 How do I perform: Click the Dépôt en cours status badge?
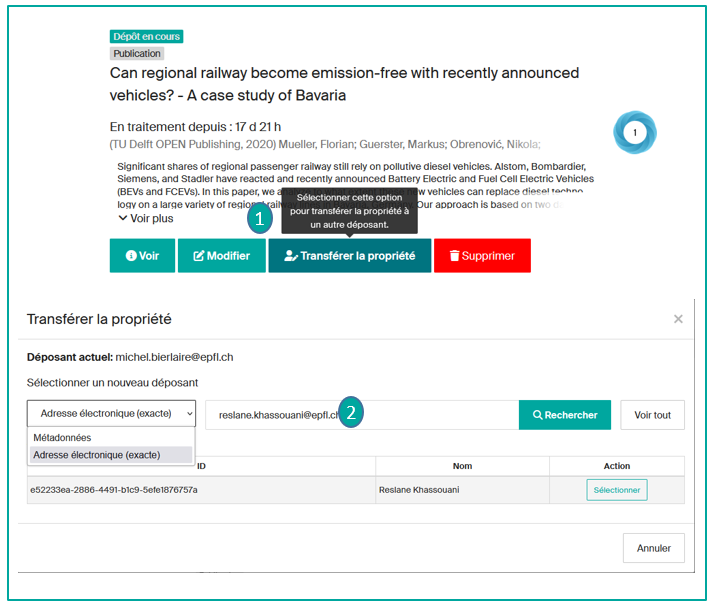tap(146, 37)
